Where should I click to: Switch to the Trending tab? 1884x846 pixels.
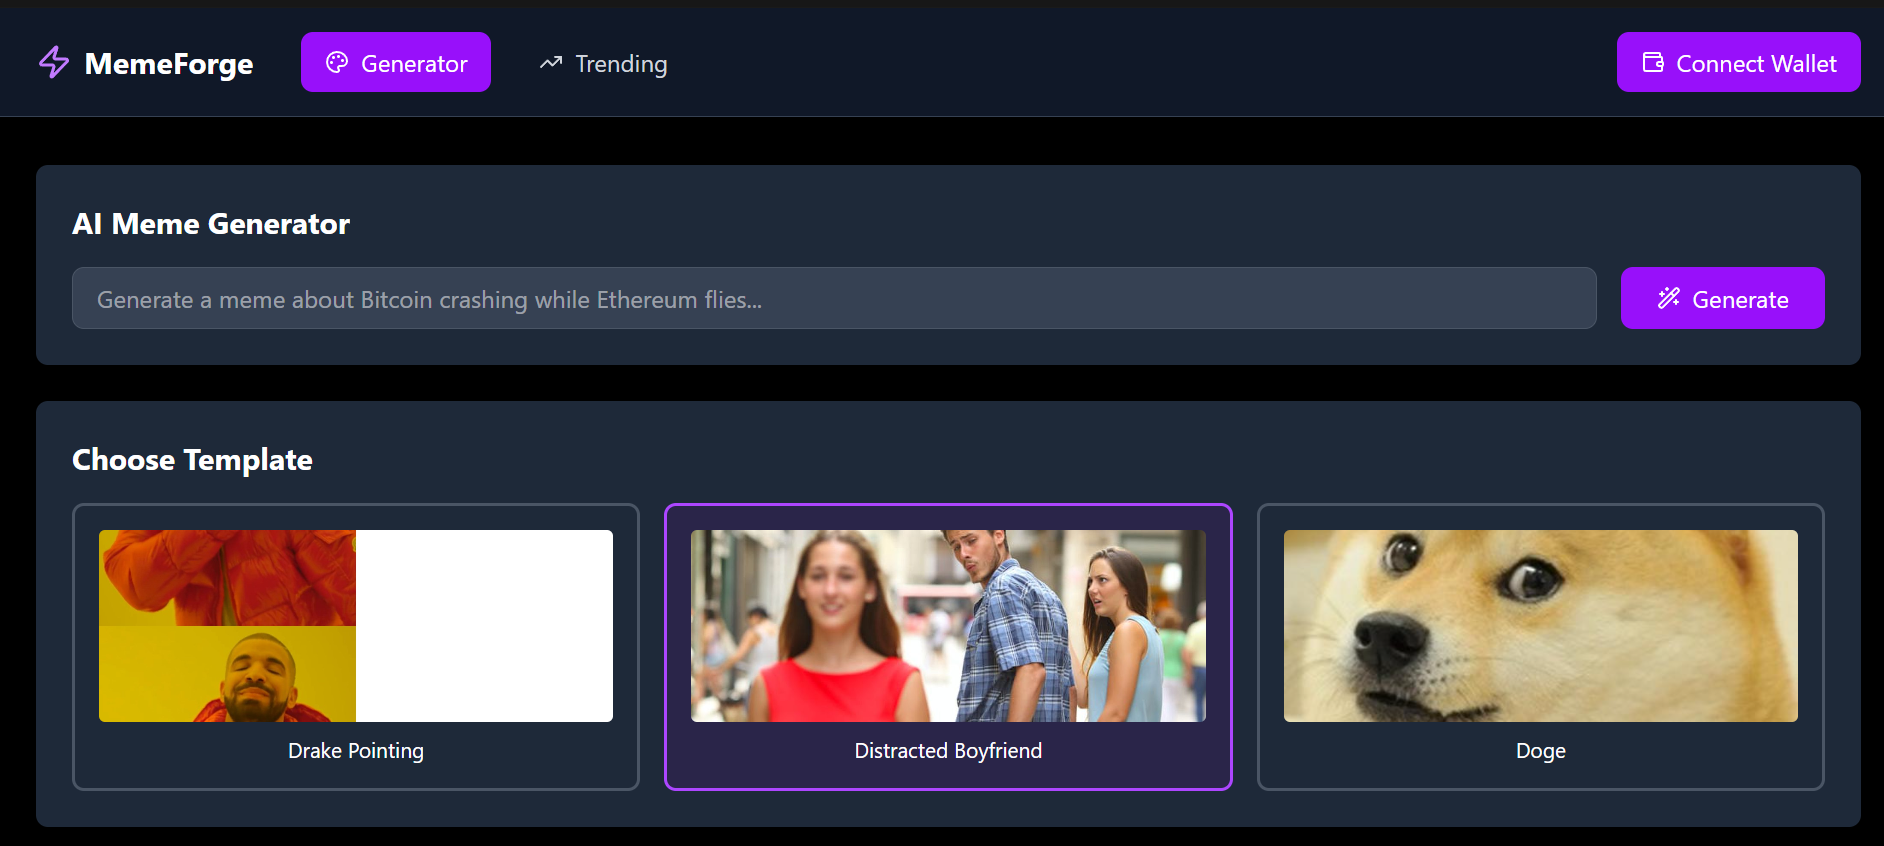(603, 63)
